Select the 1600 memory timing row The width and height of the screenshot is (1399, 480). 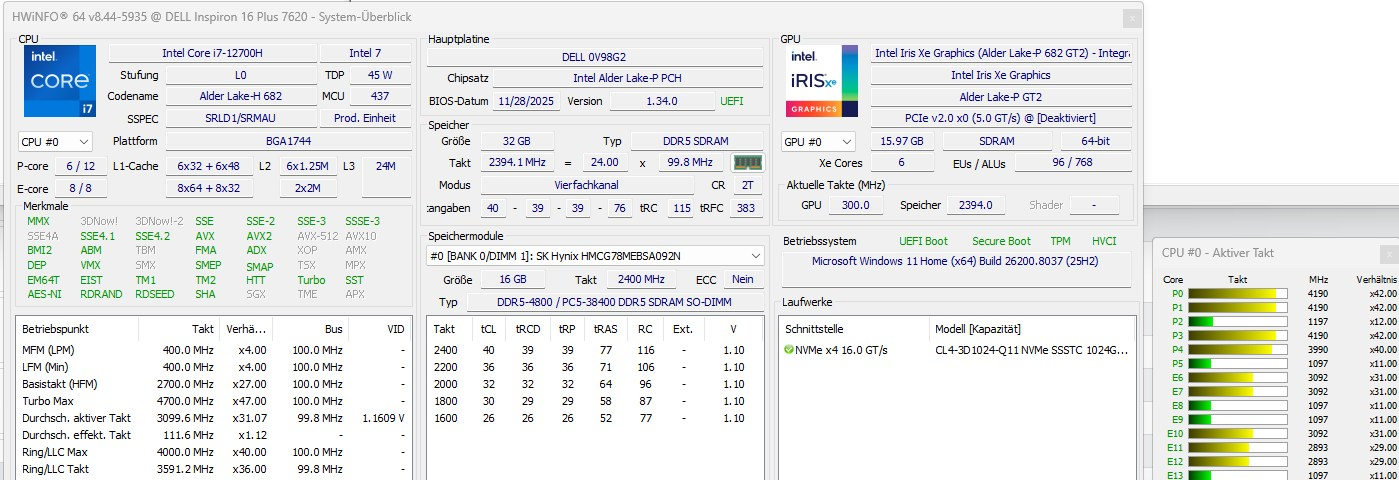pos(594,418)
